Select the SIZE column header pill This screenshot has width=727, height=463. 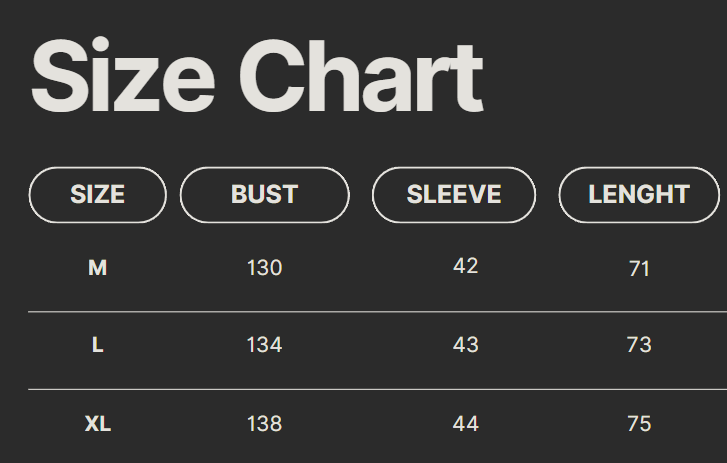click(x=98, y=194)
